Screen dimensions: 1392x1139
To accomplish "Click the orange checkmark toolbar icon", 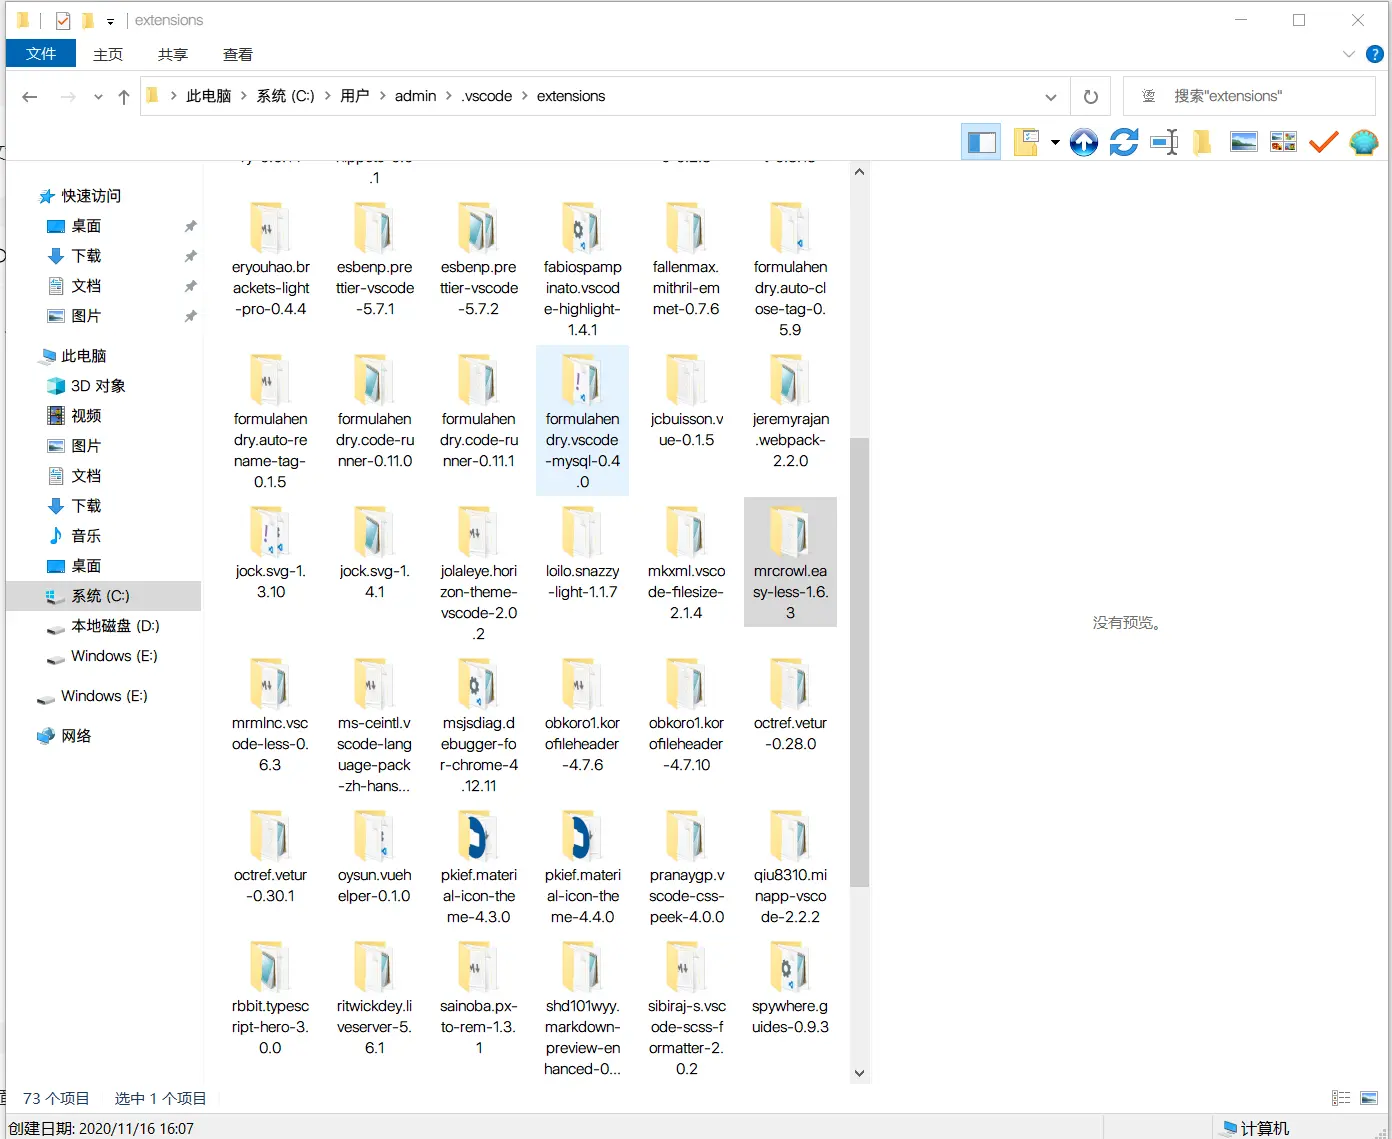I will 1323,143.
